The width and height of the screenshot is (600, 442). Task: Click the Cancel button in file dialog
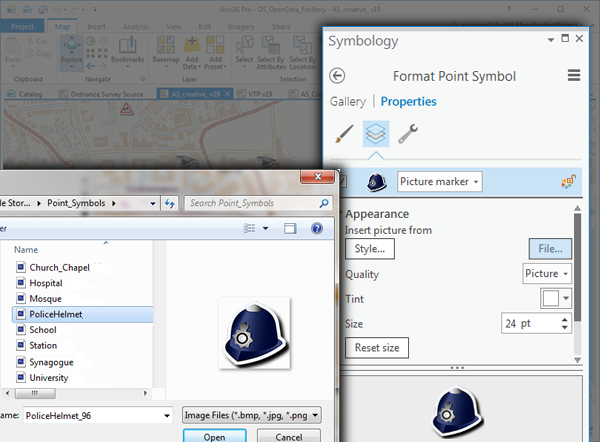[289, 436]
